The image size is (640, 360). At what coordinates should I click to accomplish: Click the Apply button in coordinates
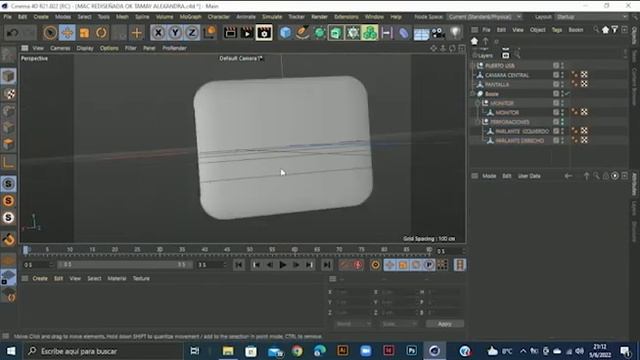point(444,324)
